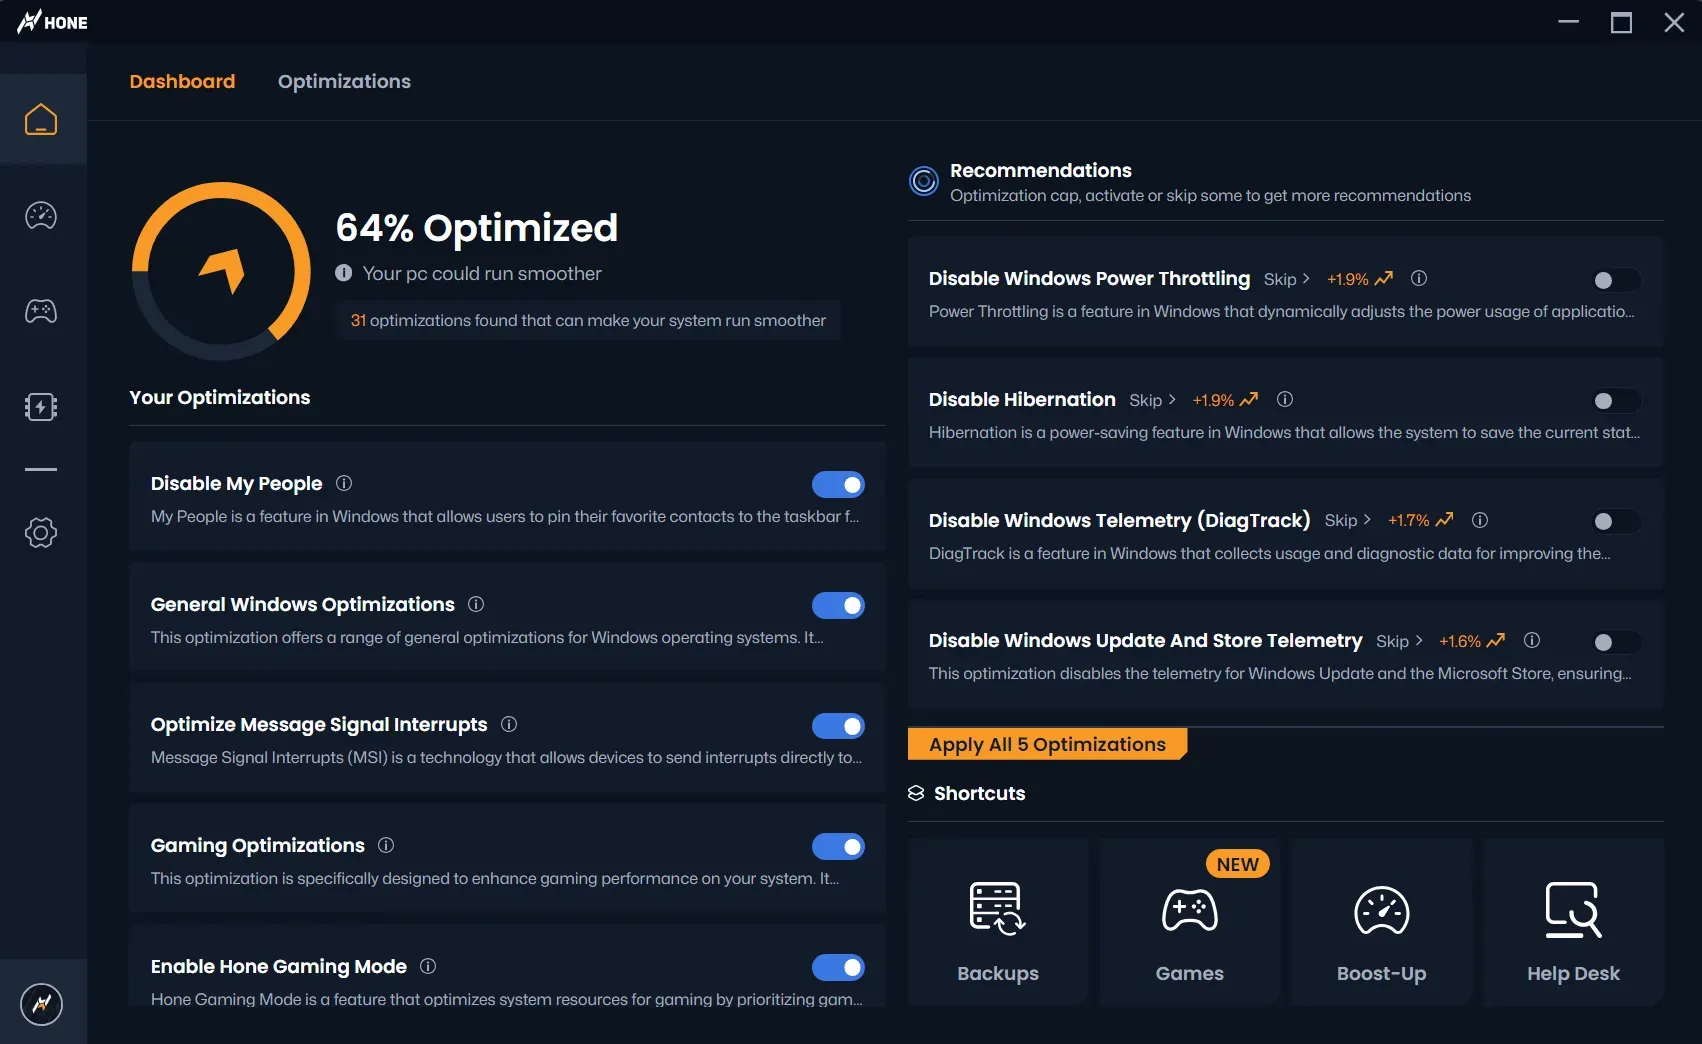Click the Hone profile icon at bottom-left
Viewport: 1702px width, 1044px height.
pos(41,1004)
